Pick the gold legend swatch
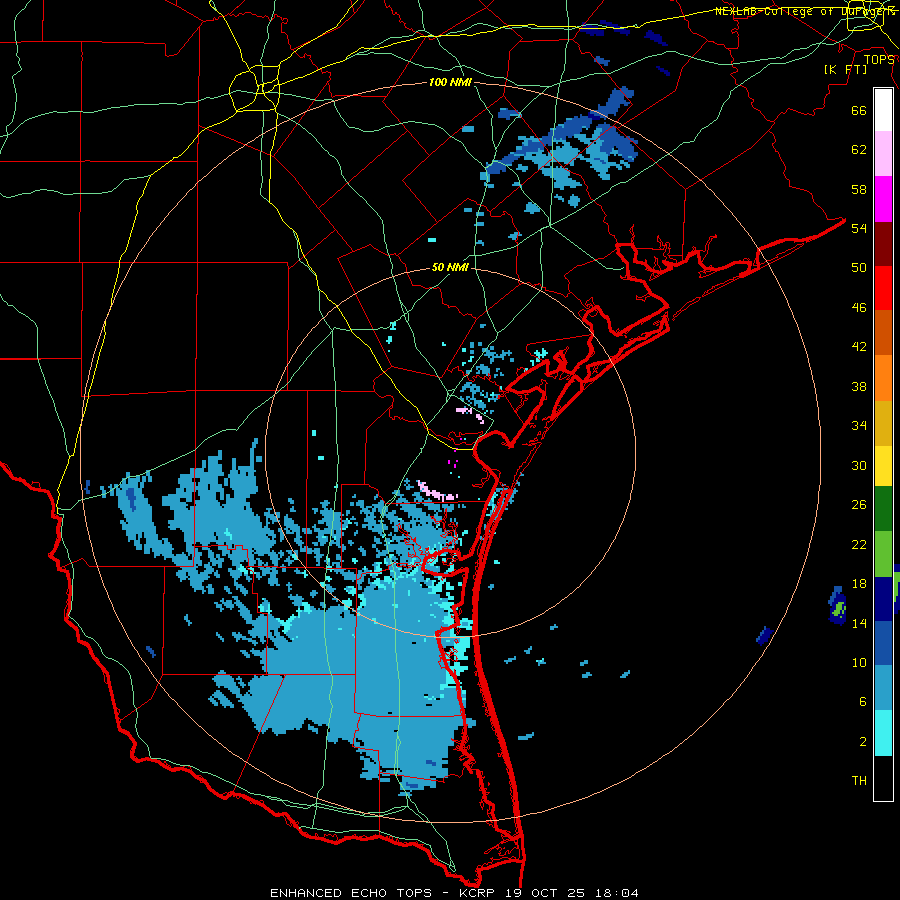Viewport: 900px width, 900px height. point(883,422)
